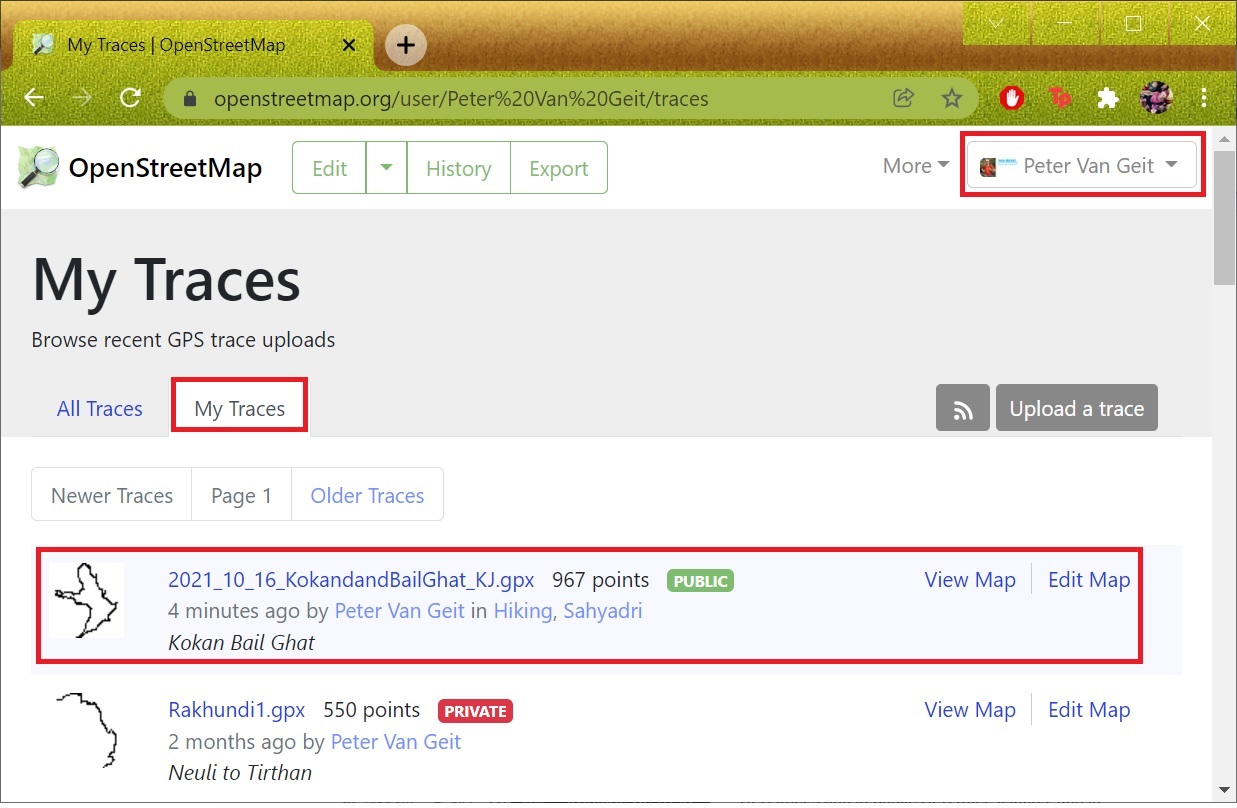The image size is (1237, 808).
Task: Open the Peter Van Geit user menu
Action: (1081, 166)
